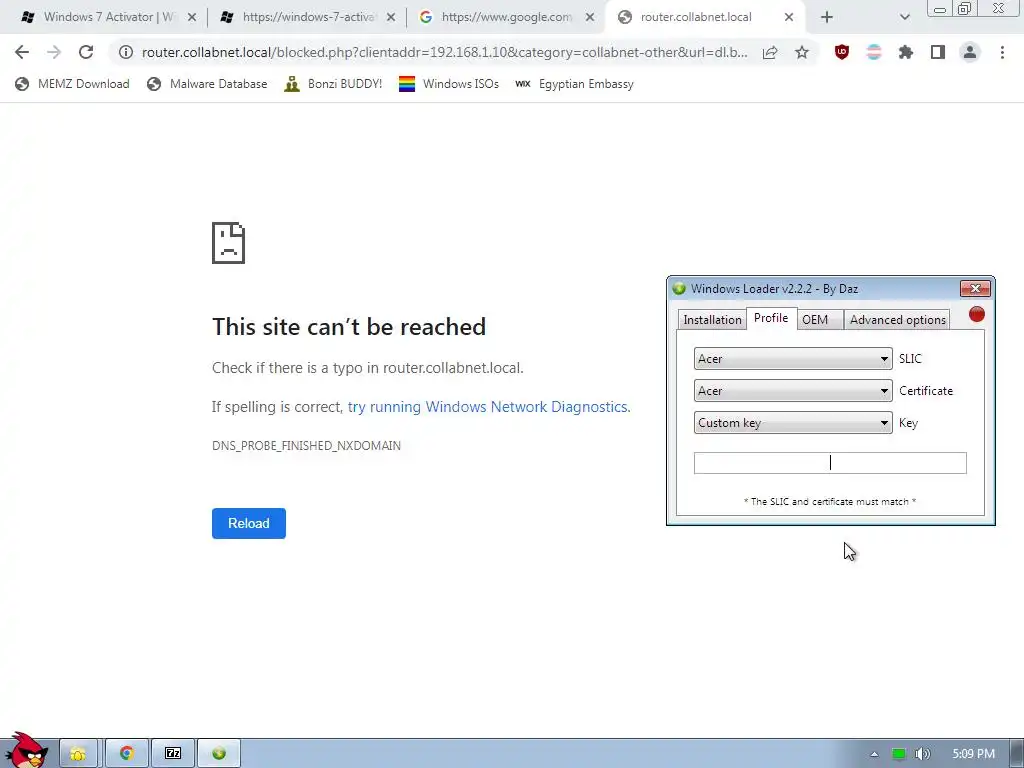This screenshot has height=768, width=1024.
Task: Open the MEMZ Download bookmark
Action: (72, 84)
